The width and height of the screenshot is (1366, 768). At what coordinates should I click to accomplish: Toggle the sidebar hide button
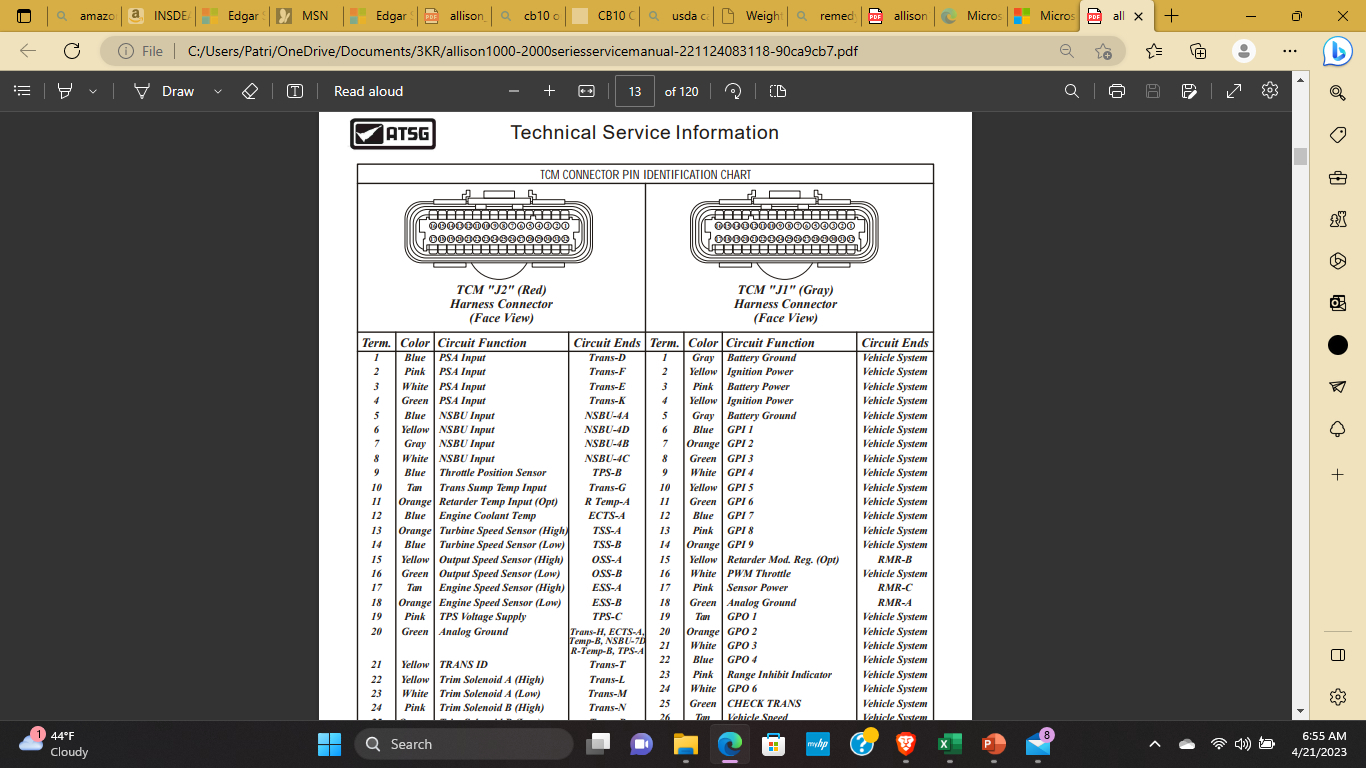[x=1338, y=655]
